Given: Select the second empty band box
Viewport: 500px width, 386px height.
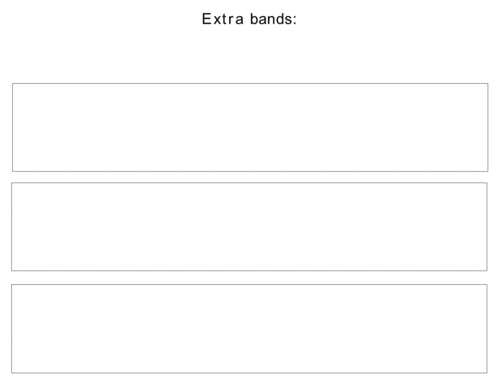Looking at the screenshot, I should point(249,227).
